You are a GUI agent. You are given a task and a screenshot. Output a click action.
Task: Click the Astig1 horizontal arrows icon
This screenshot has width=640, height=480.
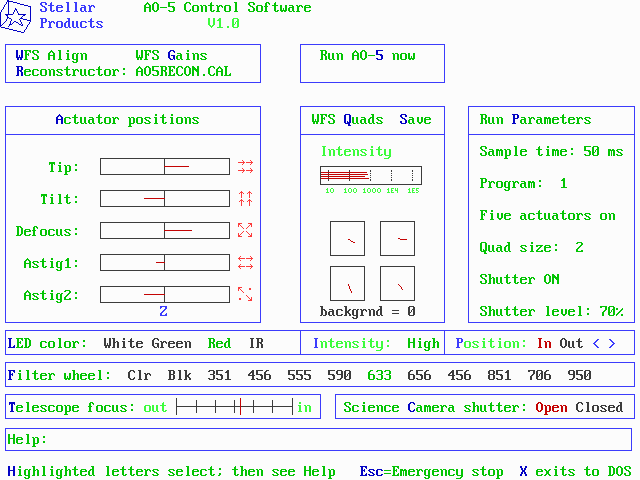pos(245,262)
